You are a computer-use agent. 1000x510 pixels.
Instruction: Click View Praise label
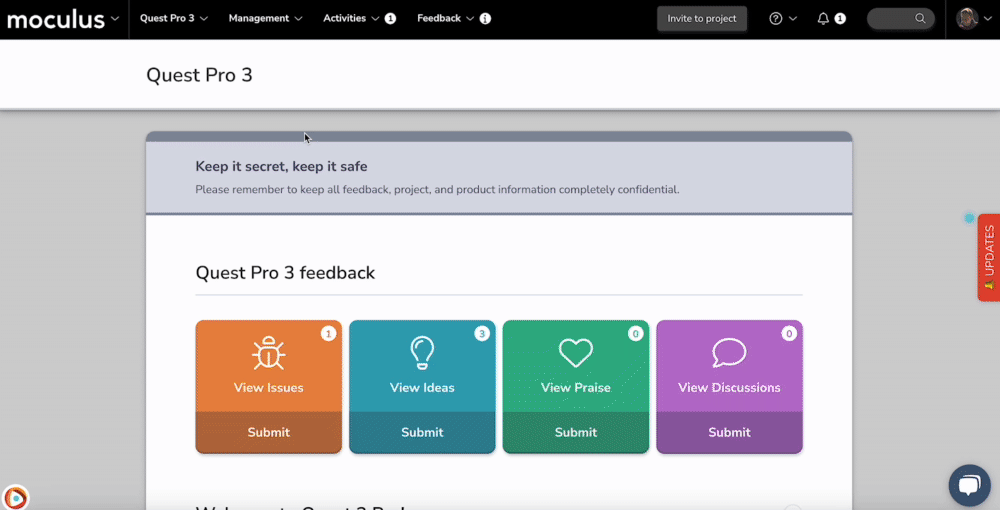click(576, 388)
